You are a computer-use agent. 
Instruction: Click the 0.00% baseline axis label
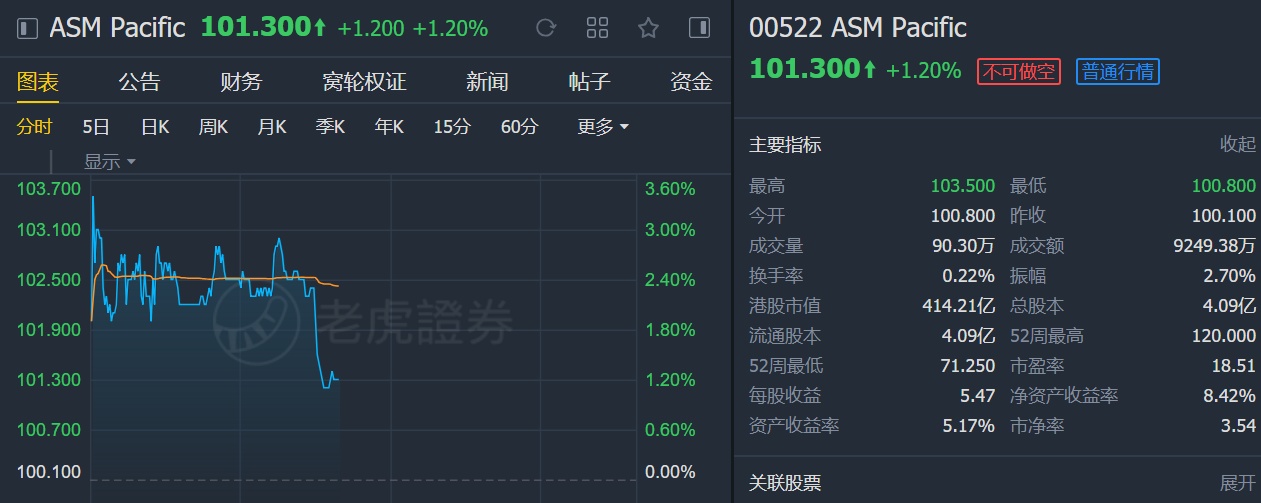click(670, 471)
